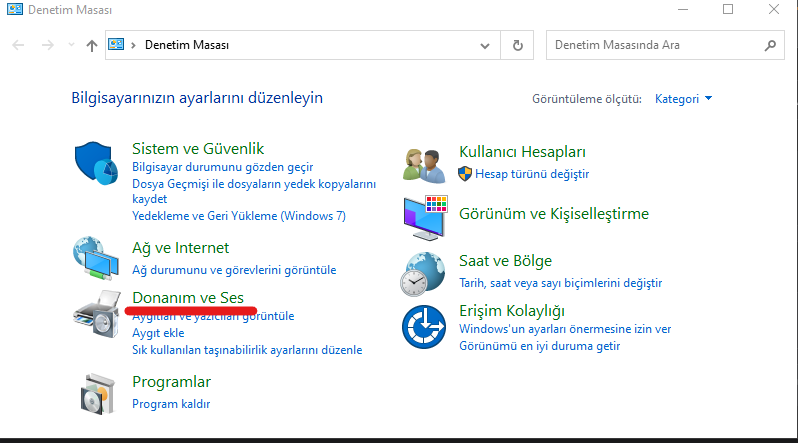The image size is (798, 443).
Task: Click the Program kaldır link
Action: coord(171,404)
